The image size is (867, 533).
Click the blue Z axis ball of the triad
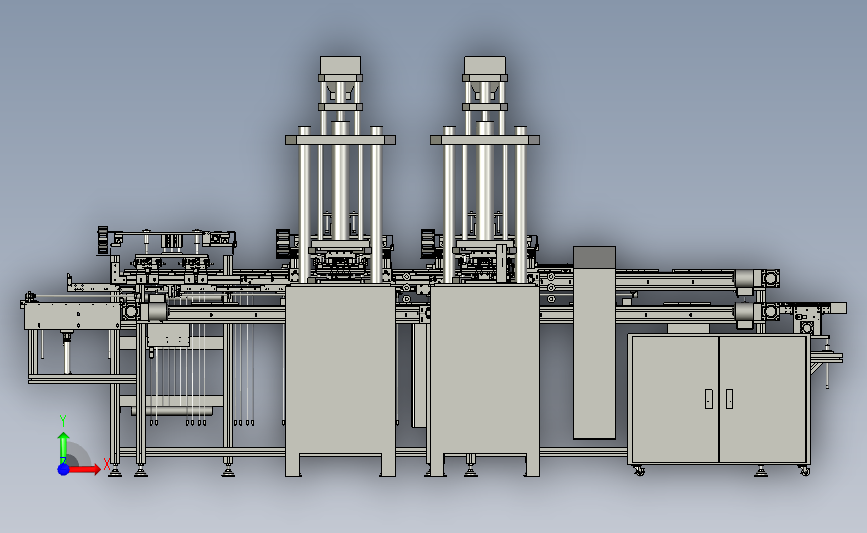point(63,469)
